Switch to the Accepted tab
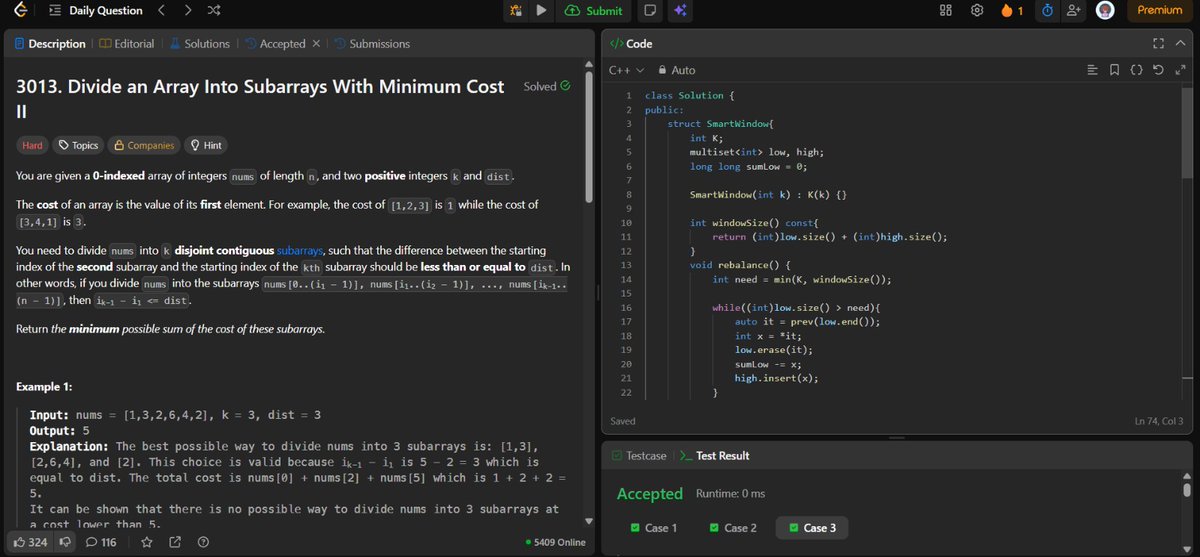The width and height of the screenshot is (1200, 557). (x=275, y=44)
